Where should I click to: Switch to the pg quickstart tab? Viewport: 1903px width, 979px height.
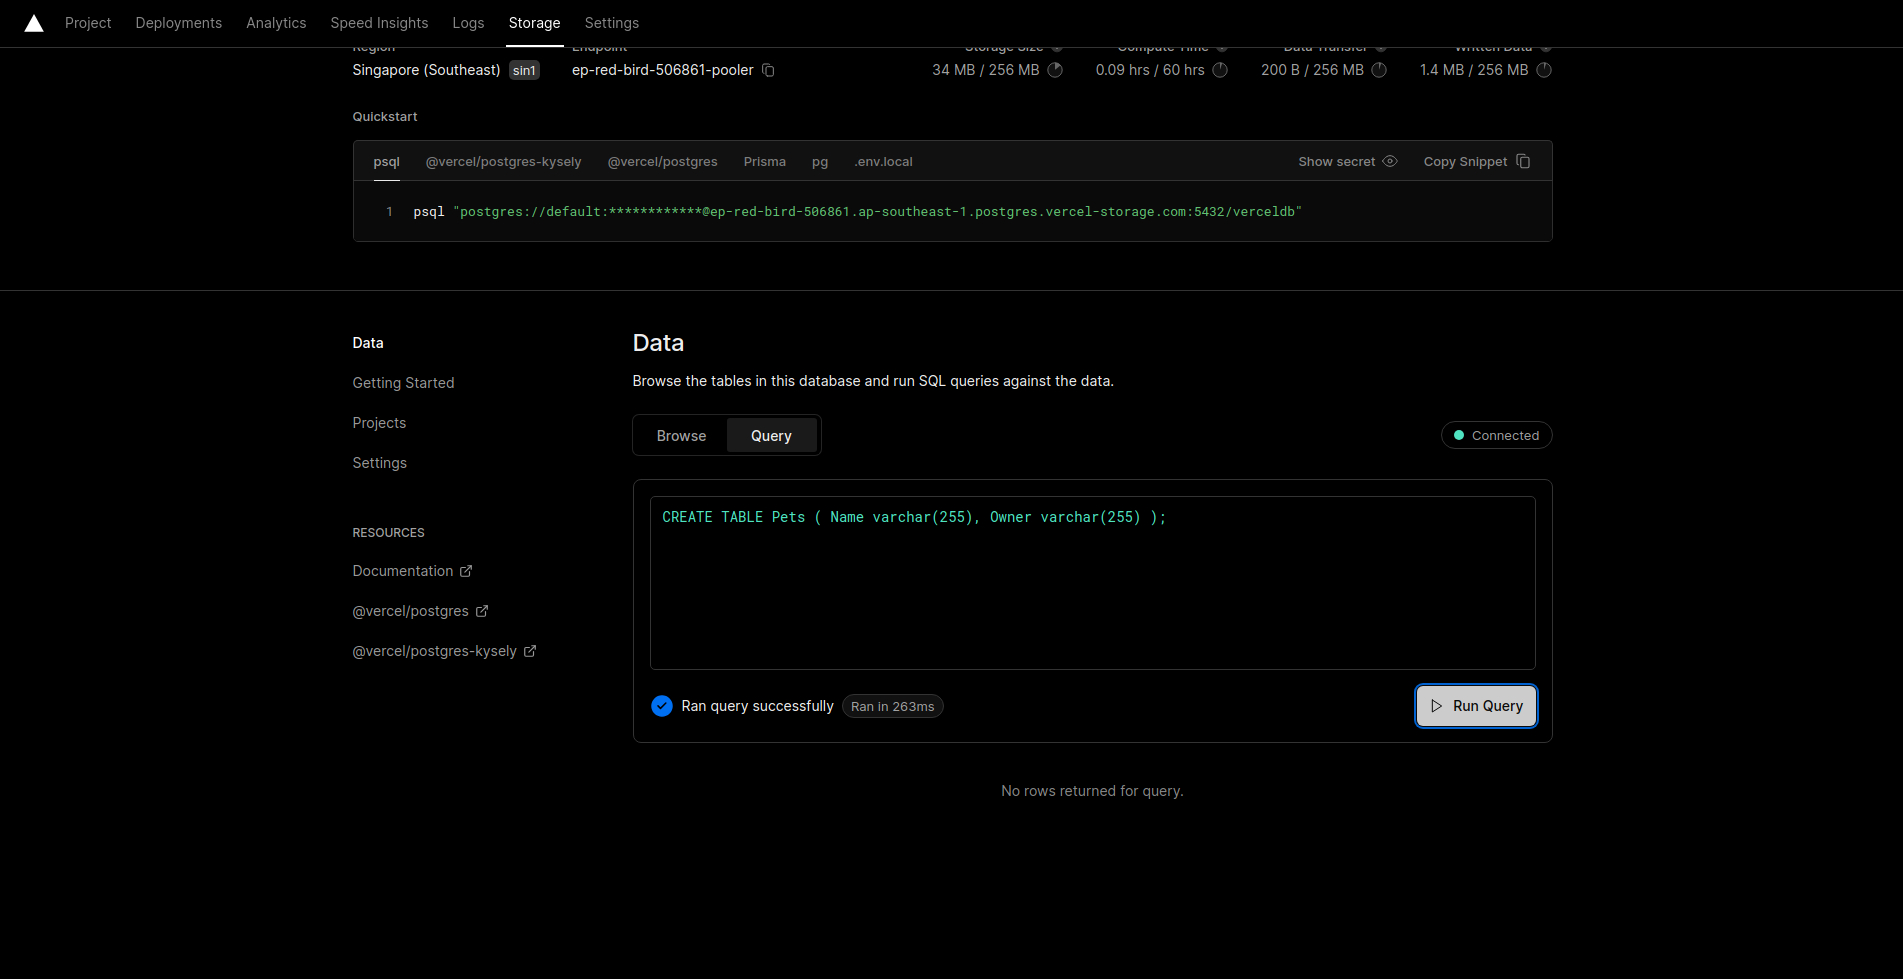(x=820, y=162)
